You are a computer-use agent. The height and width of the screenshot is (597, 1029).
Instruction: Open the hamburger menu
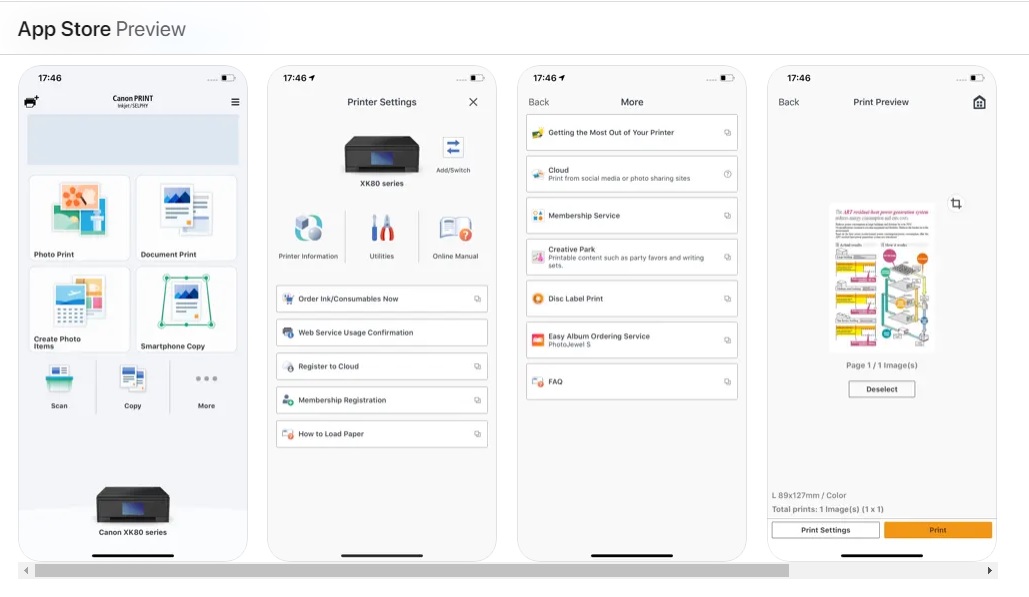click(x=235, y=102)
